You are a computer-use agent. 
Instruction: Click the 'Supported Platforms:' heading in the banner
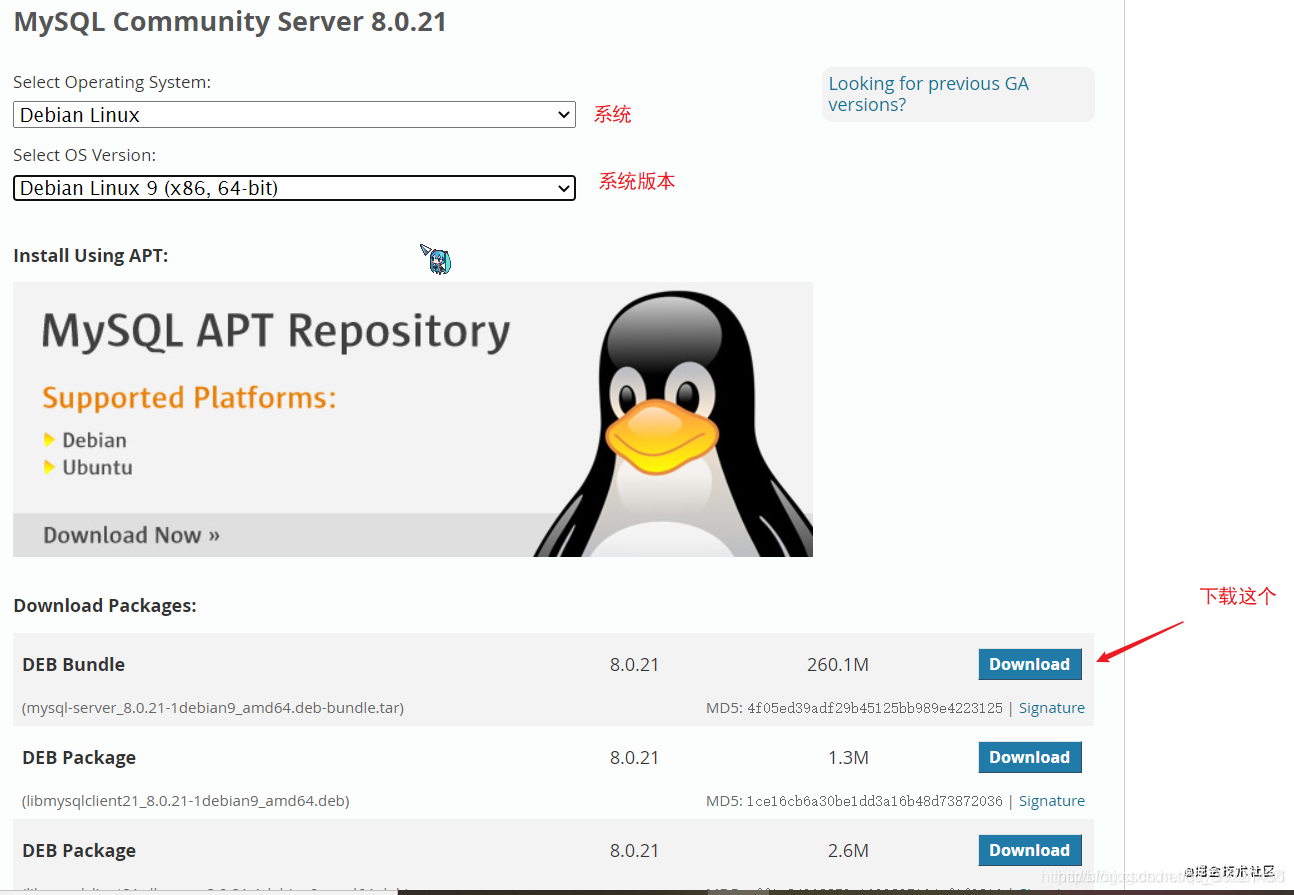tap(189, 398)
